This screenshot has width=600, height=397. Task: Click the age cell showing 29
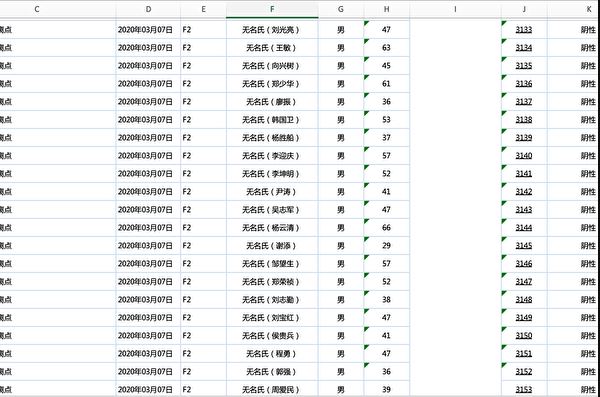coord(386,246)
